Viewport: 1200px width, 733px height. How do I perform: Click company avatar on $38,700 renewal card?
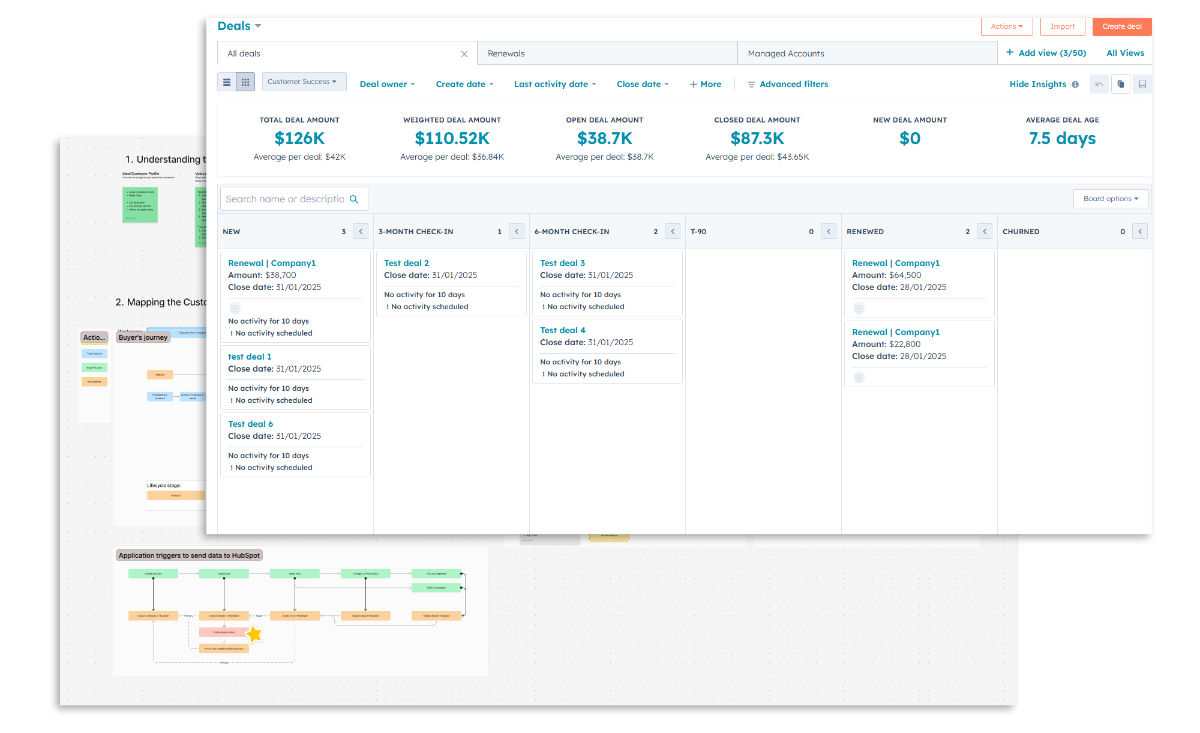(x=235, y=308)
